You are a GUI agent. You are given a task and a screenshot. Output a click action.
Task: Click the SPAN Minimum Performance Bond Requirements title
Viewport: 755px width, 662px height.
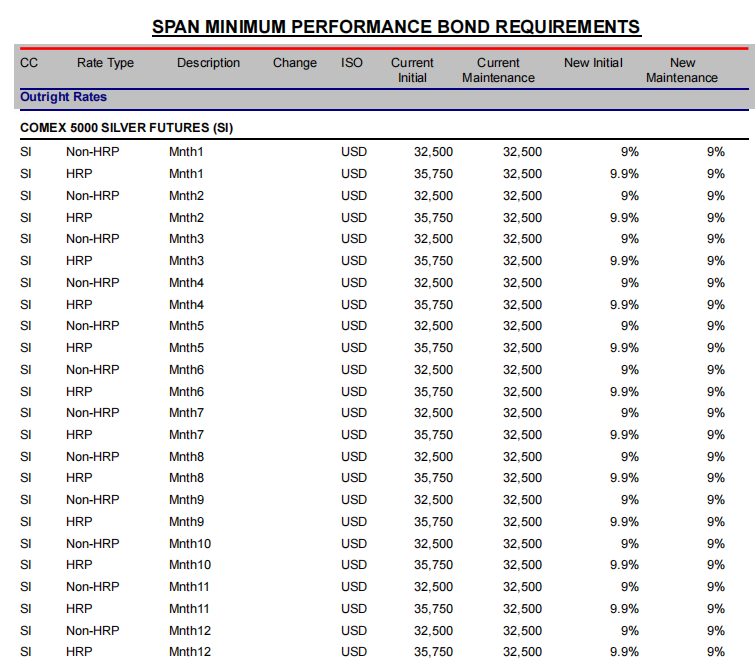pyautogui.click(x=396, y=26)
